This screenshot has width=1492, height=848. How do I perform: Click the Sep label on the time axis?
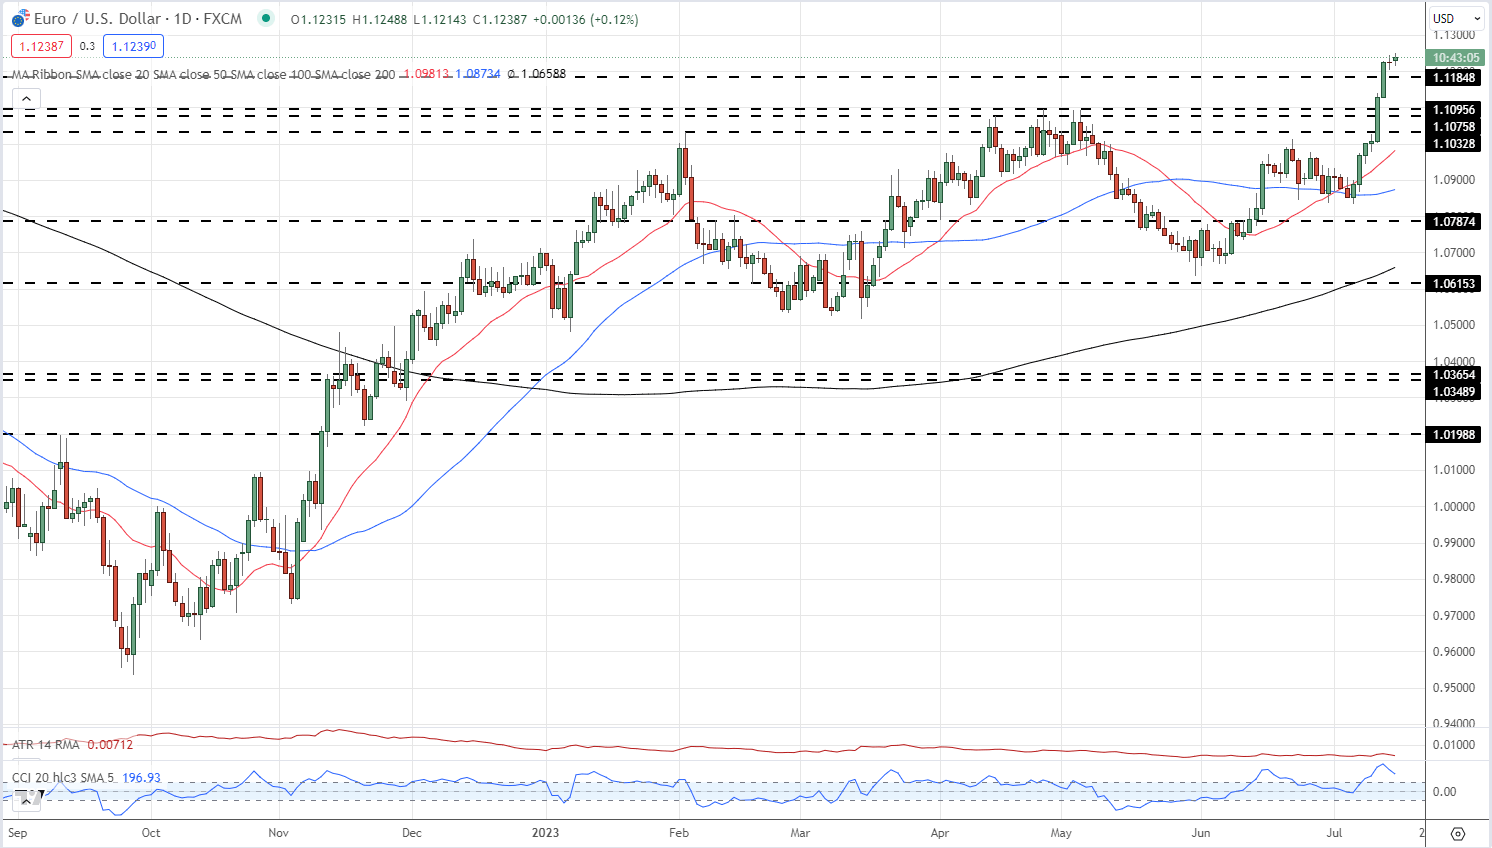click(17, 832)
